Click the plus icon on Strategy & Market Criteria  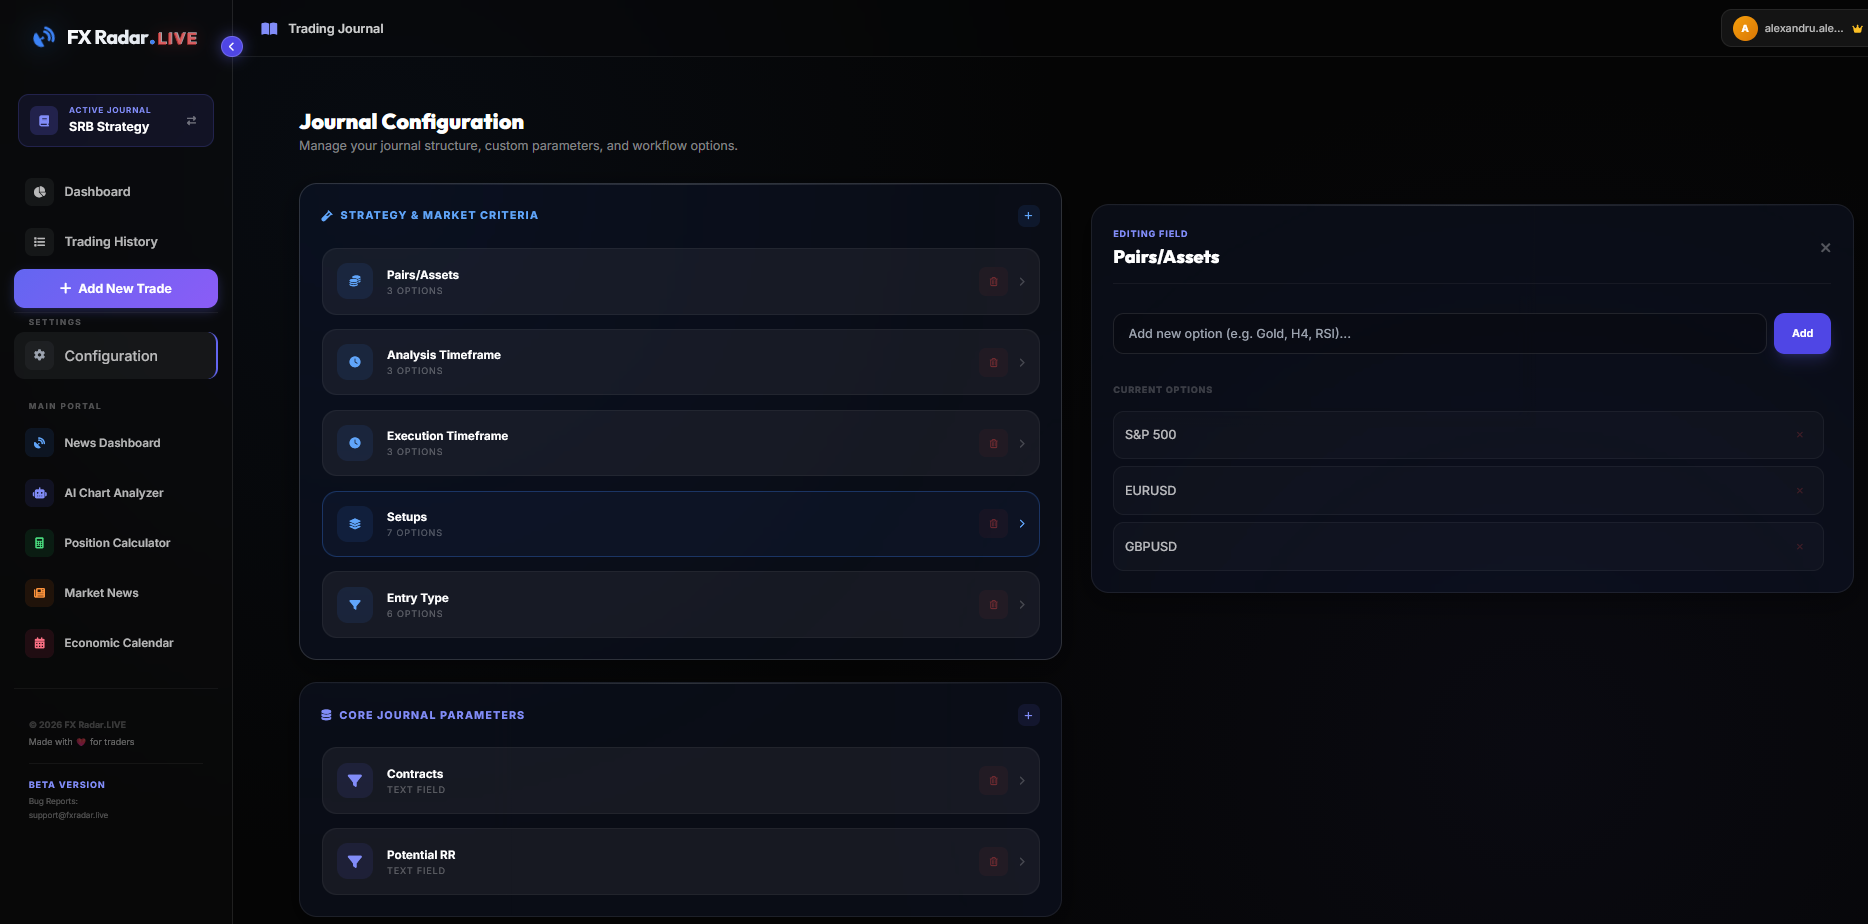(1028, 215)
